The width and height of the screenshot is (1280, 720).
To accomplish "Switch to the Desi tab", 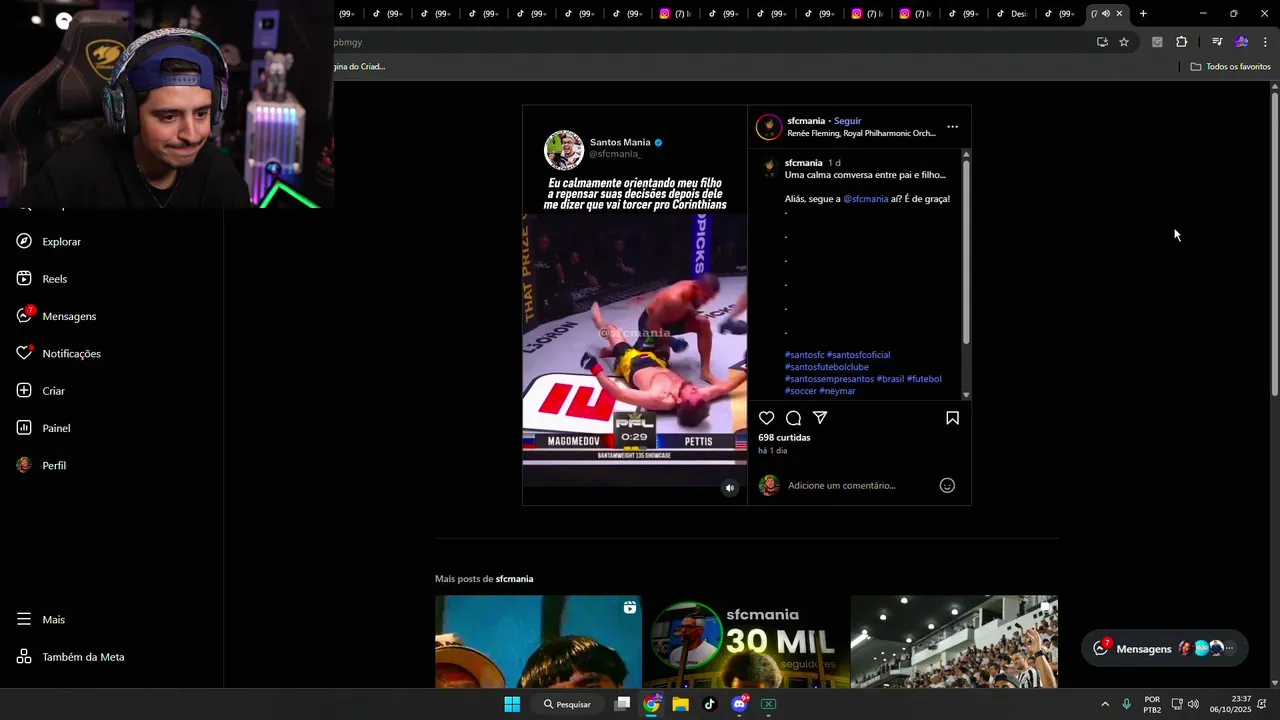I will pos(1012,13).
